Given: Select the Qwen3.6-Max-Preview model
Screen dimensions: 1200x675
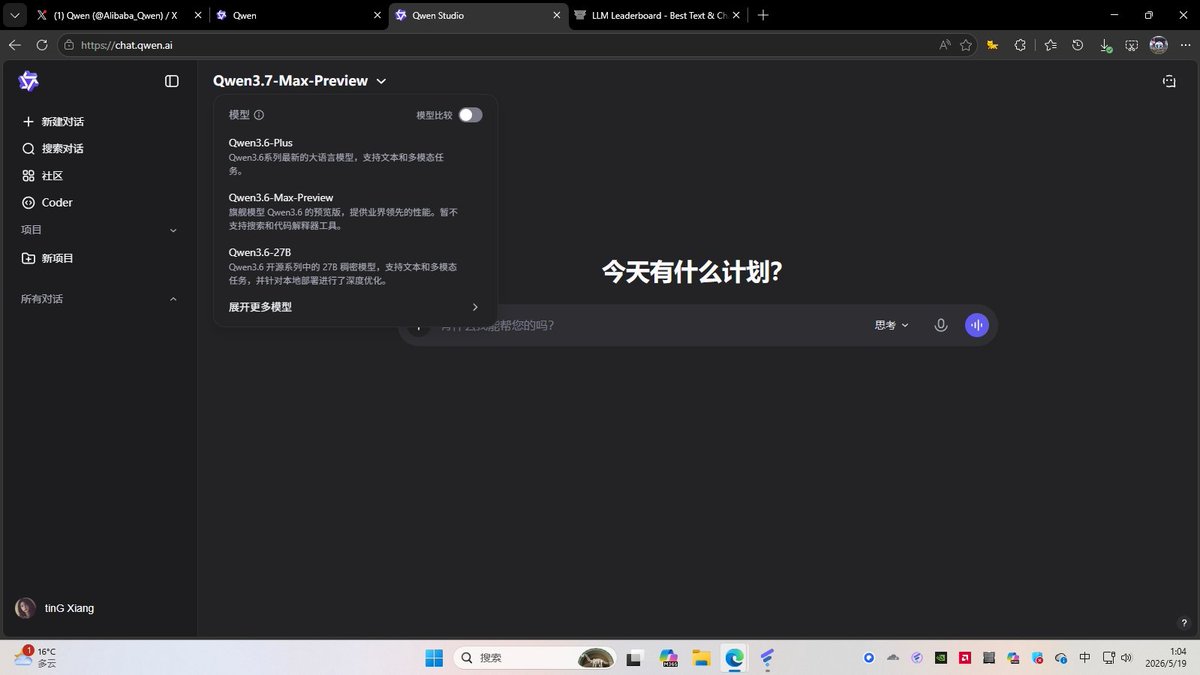Looking at the screenshot, I should 345,211.
